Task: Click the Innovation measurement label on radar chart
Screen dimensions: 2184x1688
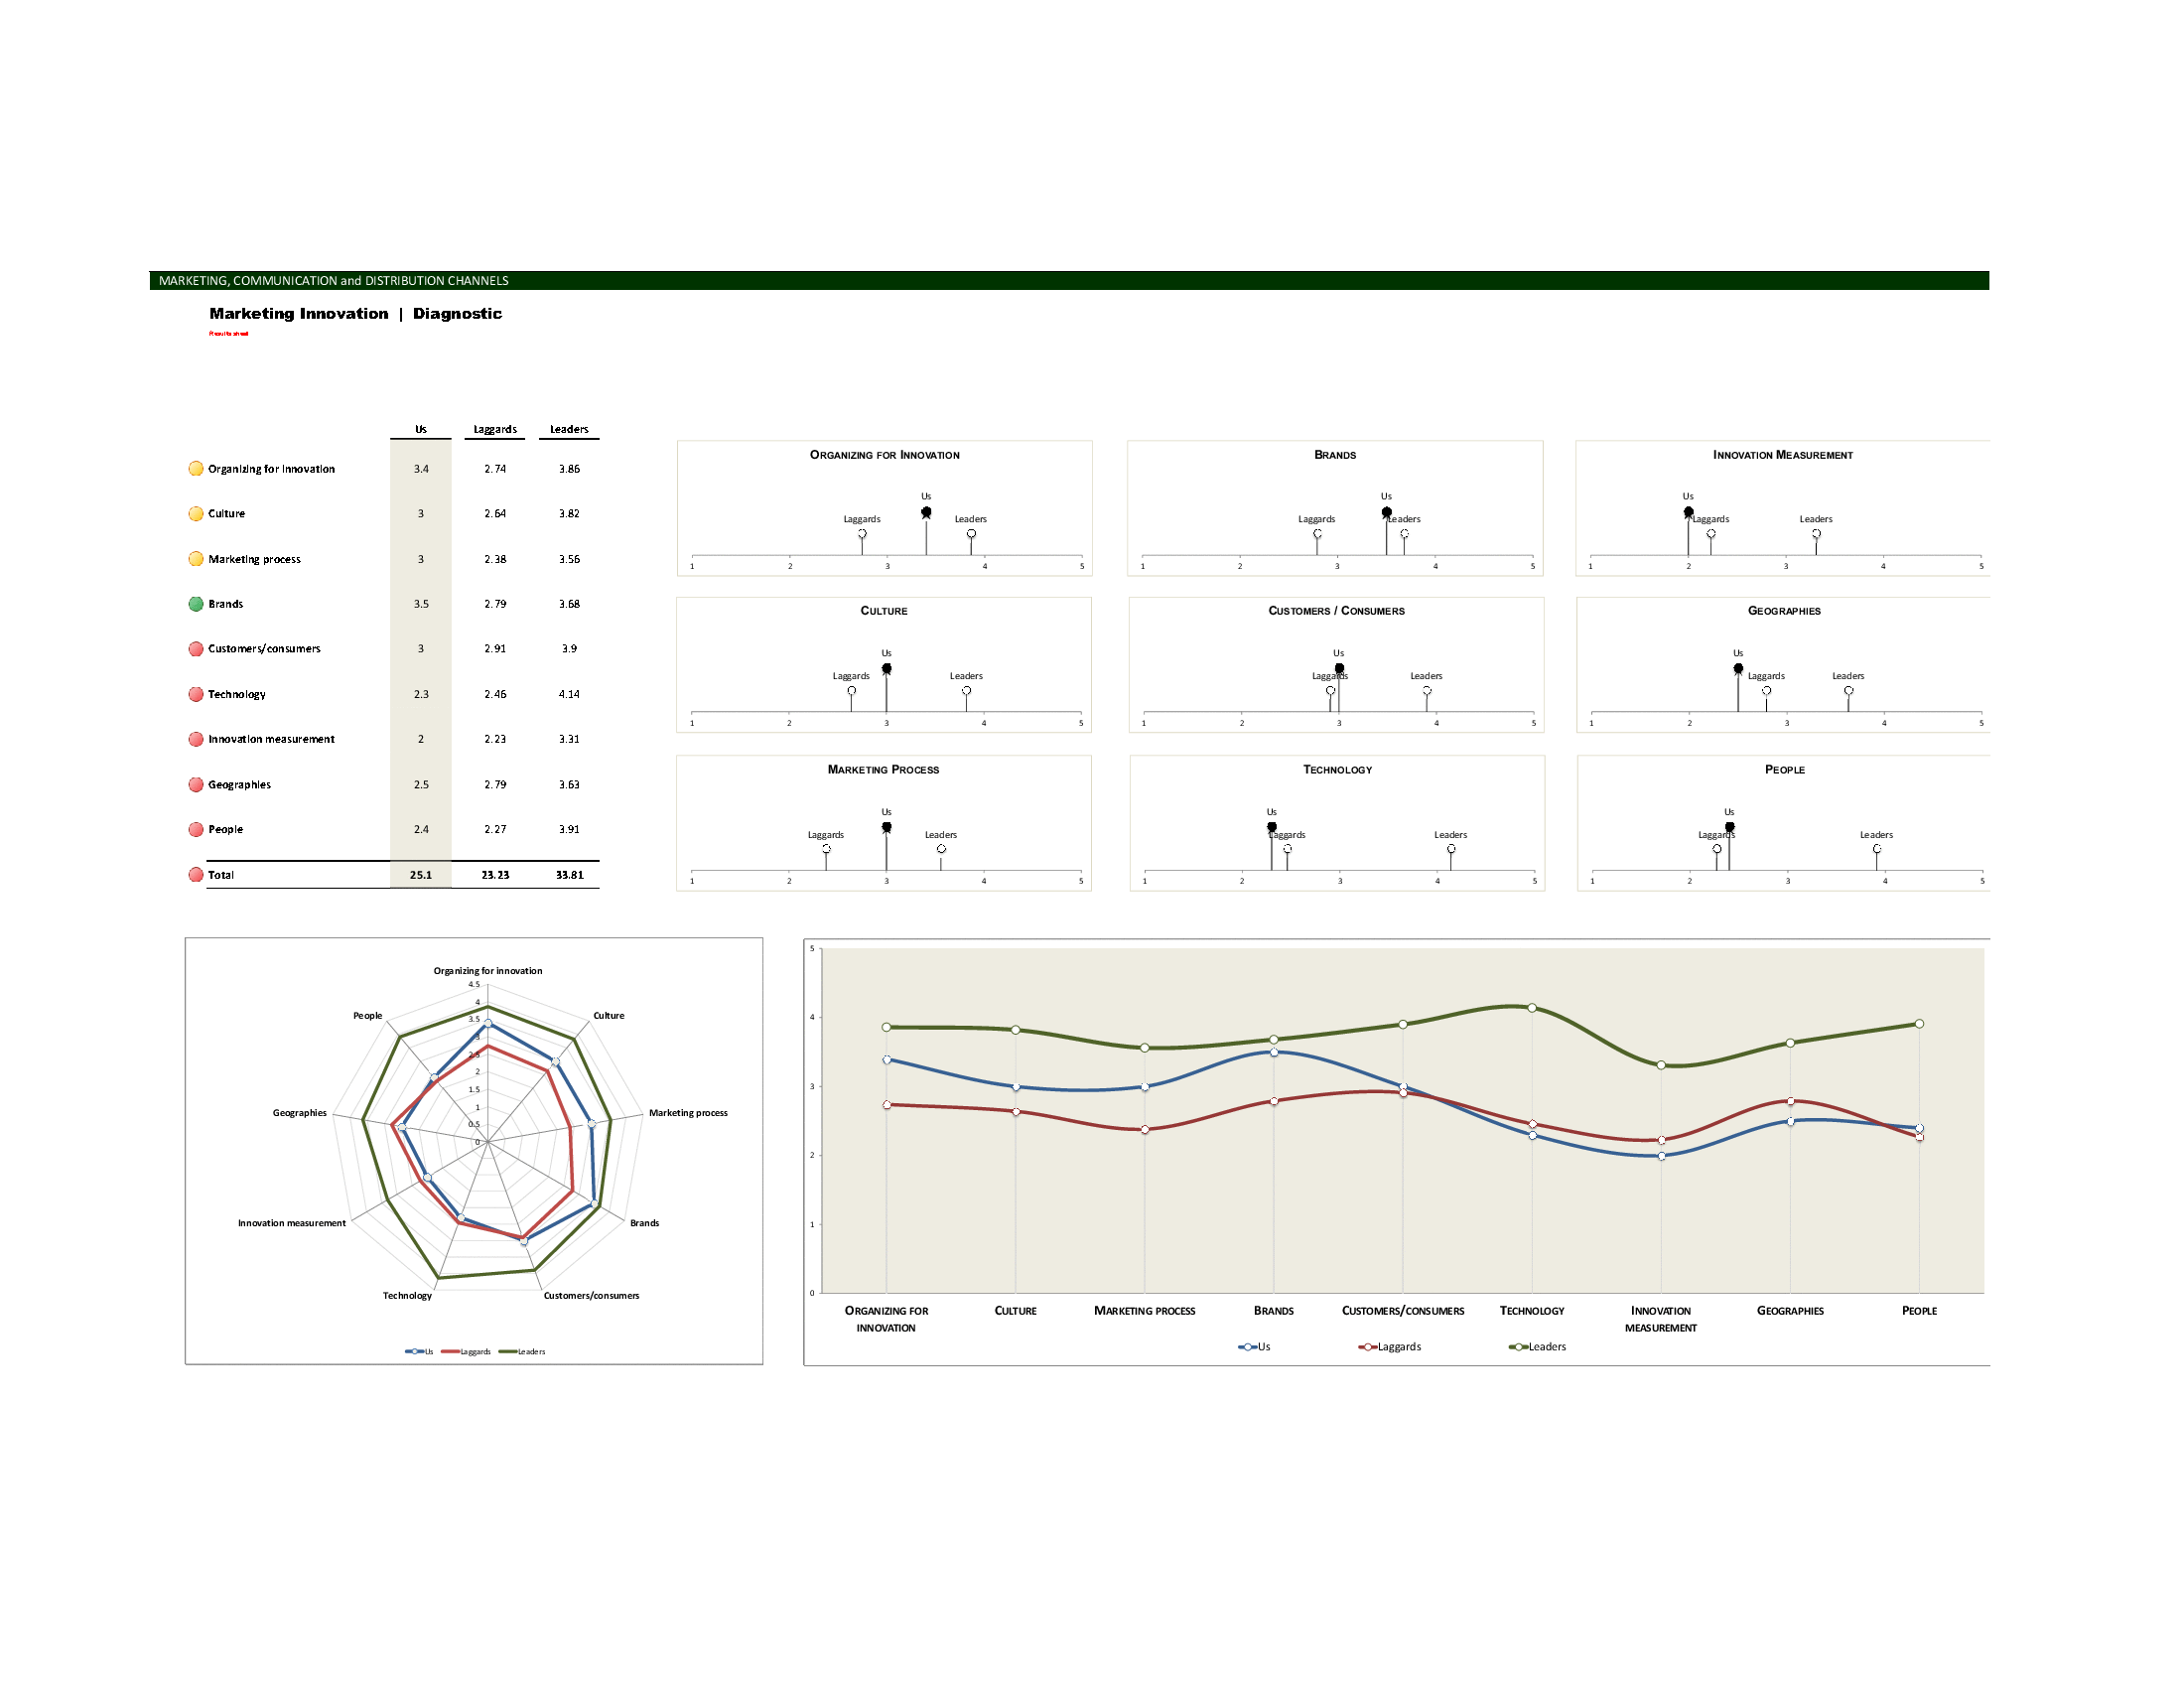Action: 292,1224
